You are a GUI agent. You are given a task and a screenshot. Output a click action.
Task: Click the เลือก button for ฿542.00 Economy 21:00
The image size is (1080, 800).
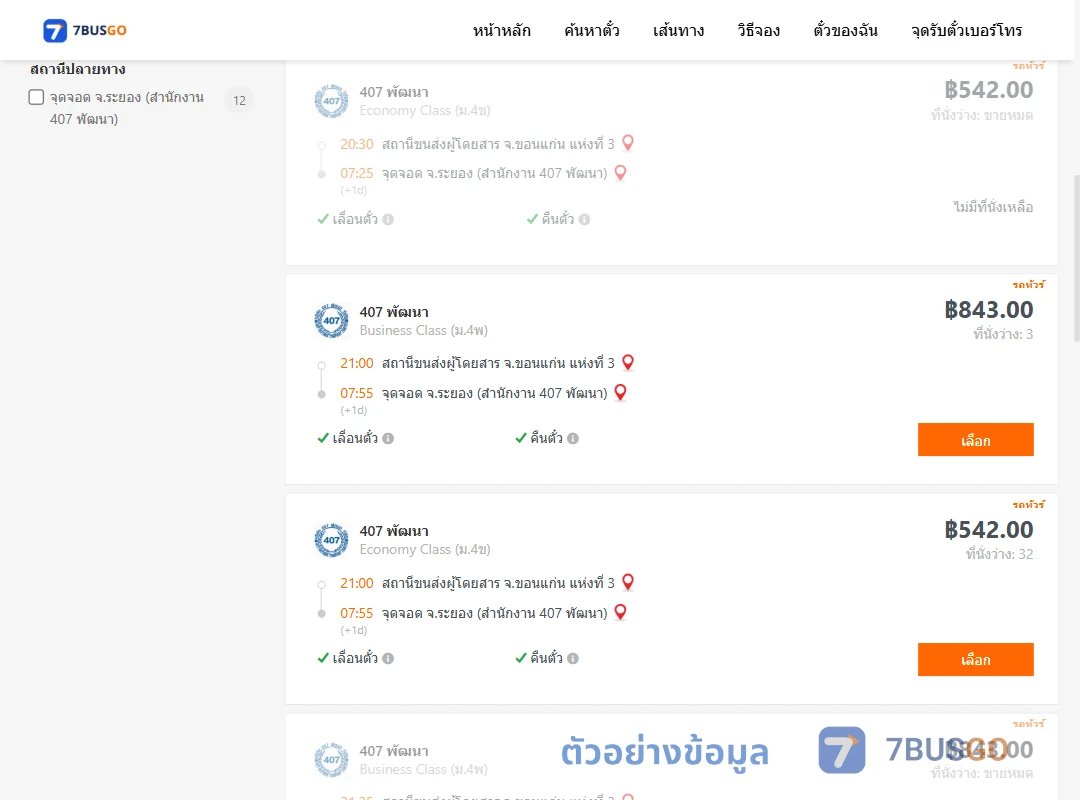click(975, 659)
